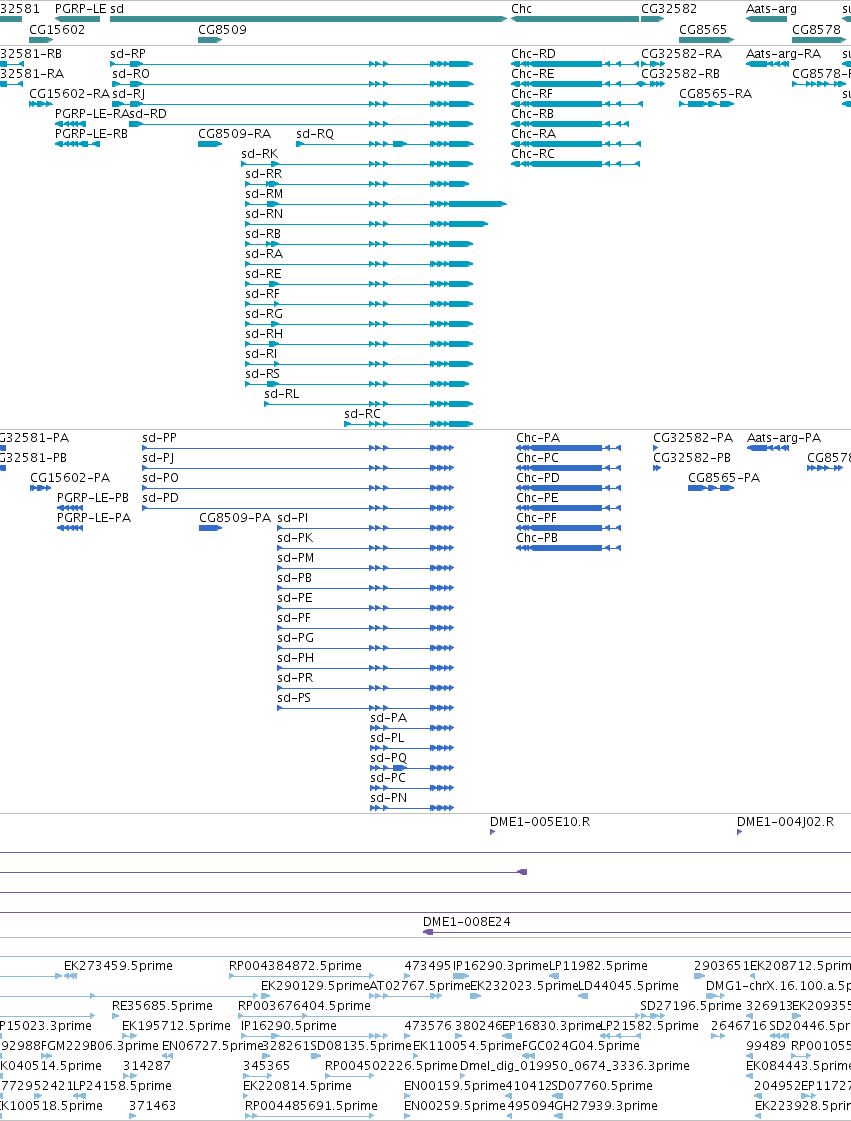The image size is (851, 1121).
Task: Select transcript CG8565-RA
Action: [716, 94]
